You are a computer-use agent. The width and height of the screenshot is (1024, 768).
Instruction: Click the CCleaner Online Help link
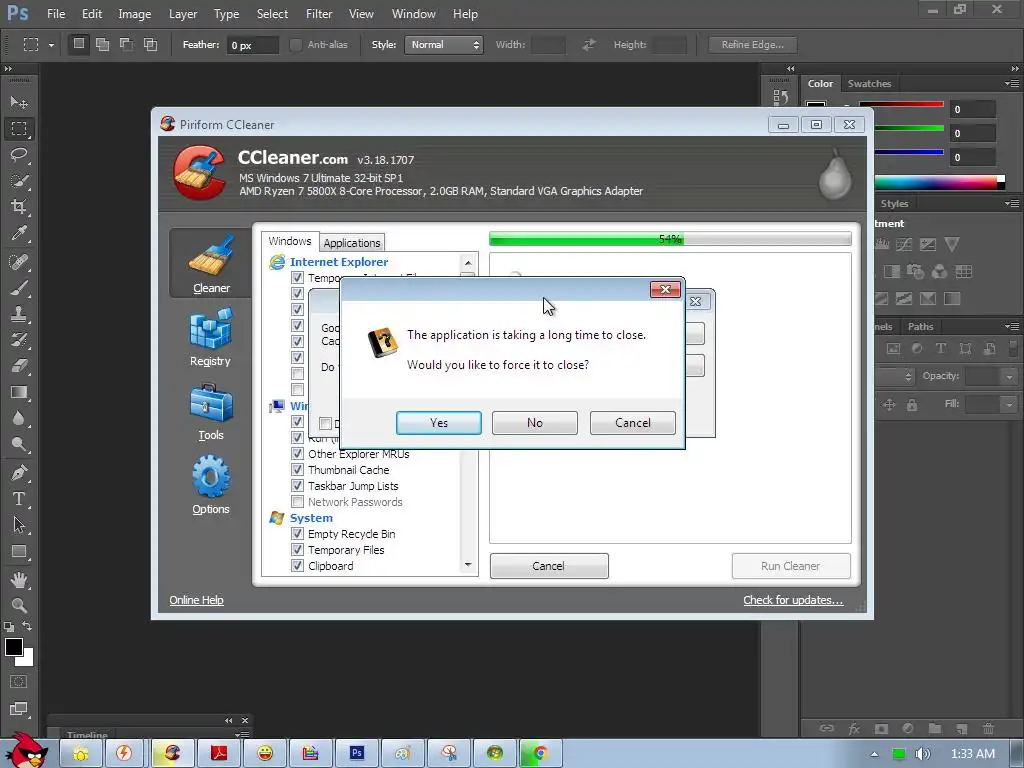point(197,600)
